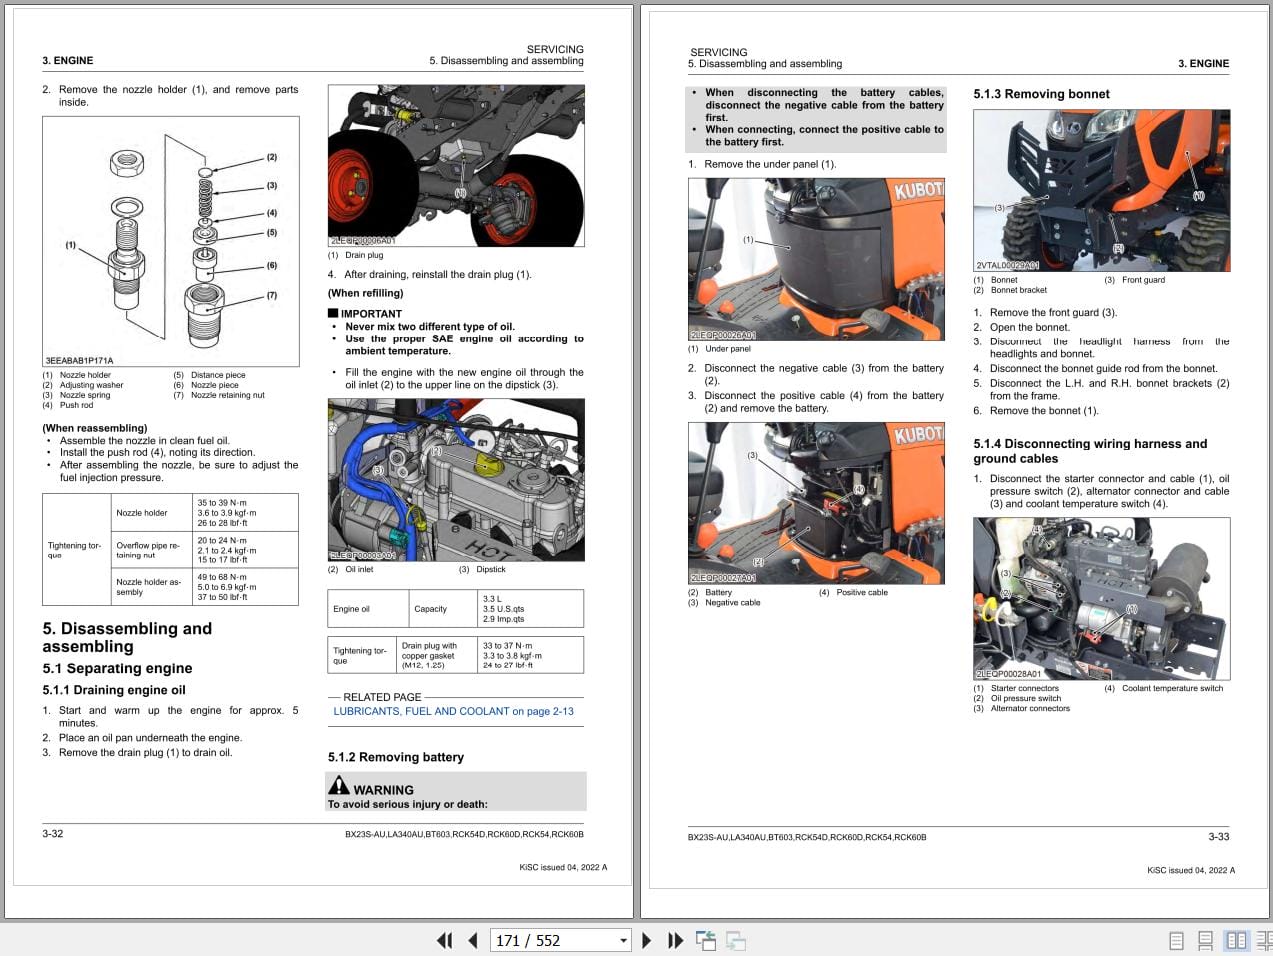The height and width of the screenshot is (956, 1273).
Task: Click the bonnet removal photo on the right page
Action: click(x=1101, y=190)
